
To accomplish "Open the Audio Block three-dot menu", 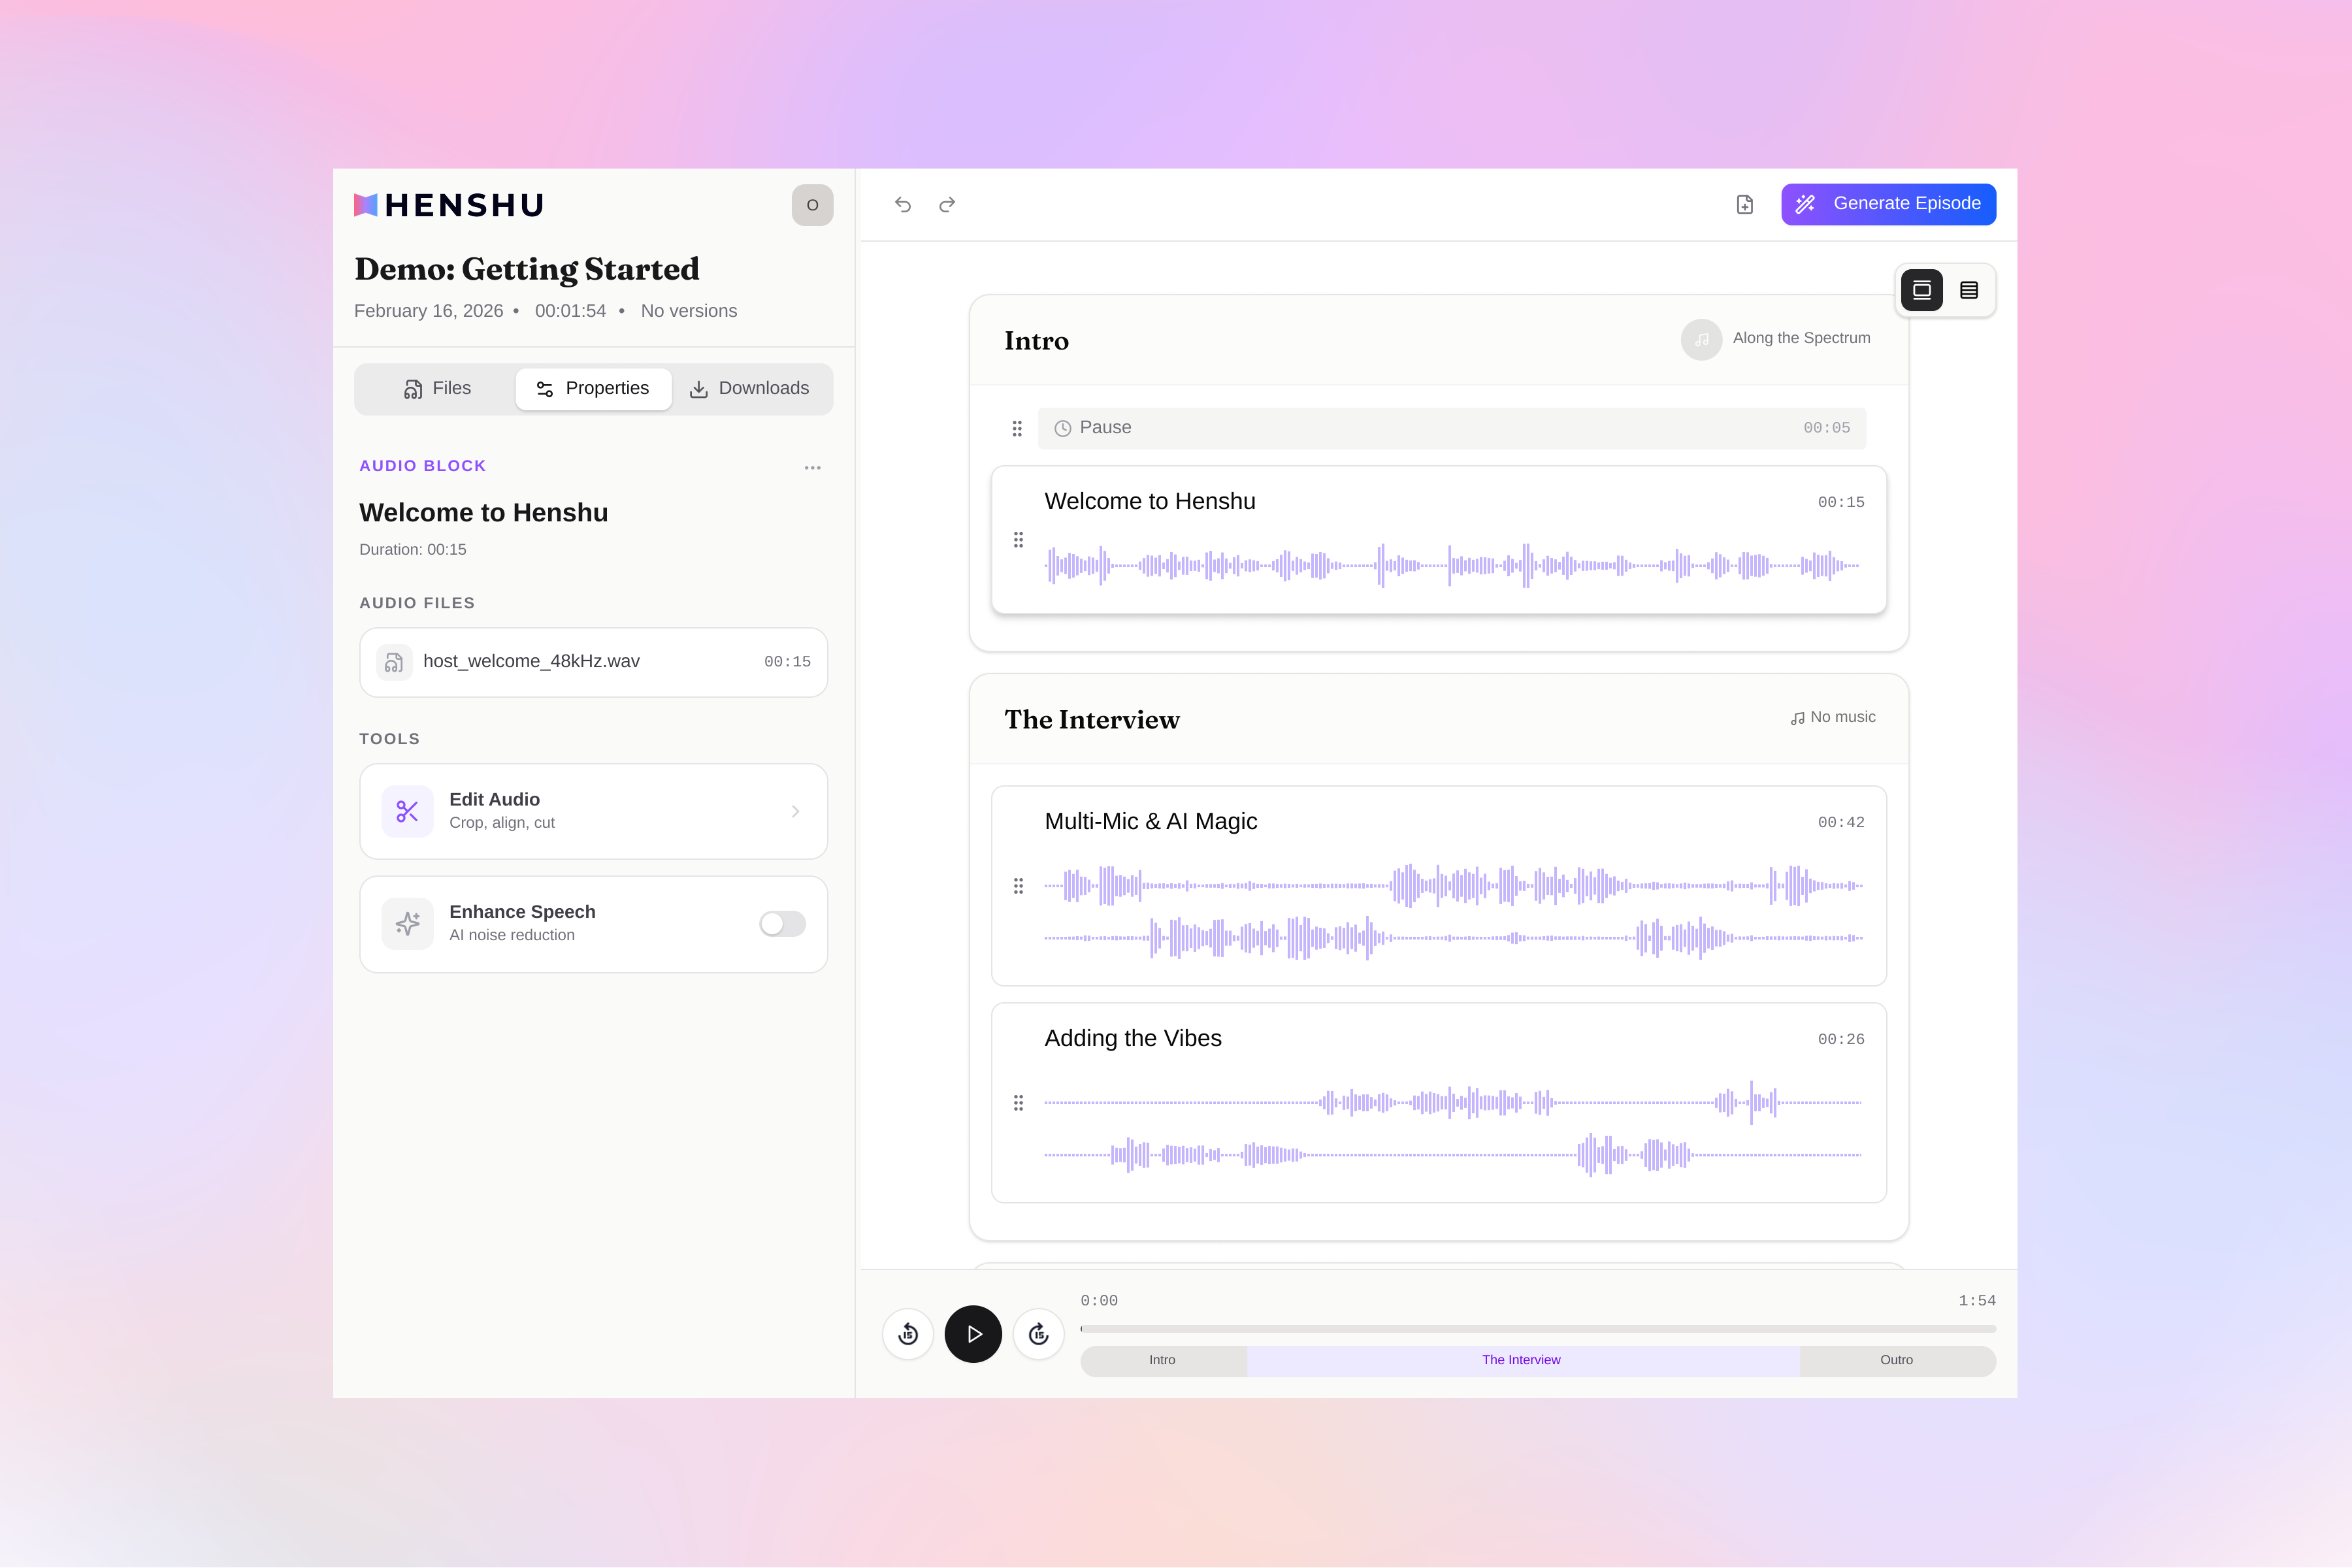I will [x=812, y=468].
